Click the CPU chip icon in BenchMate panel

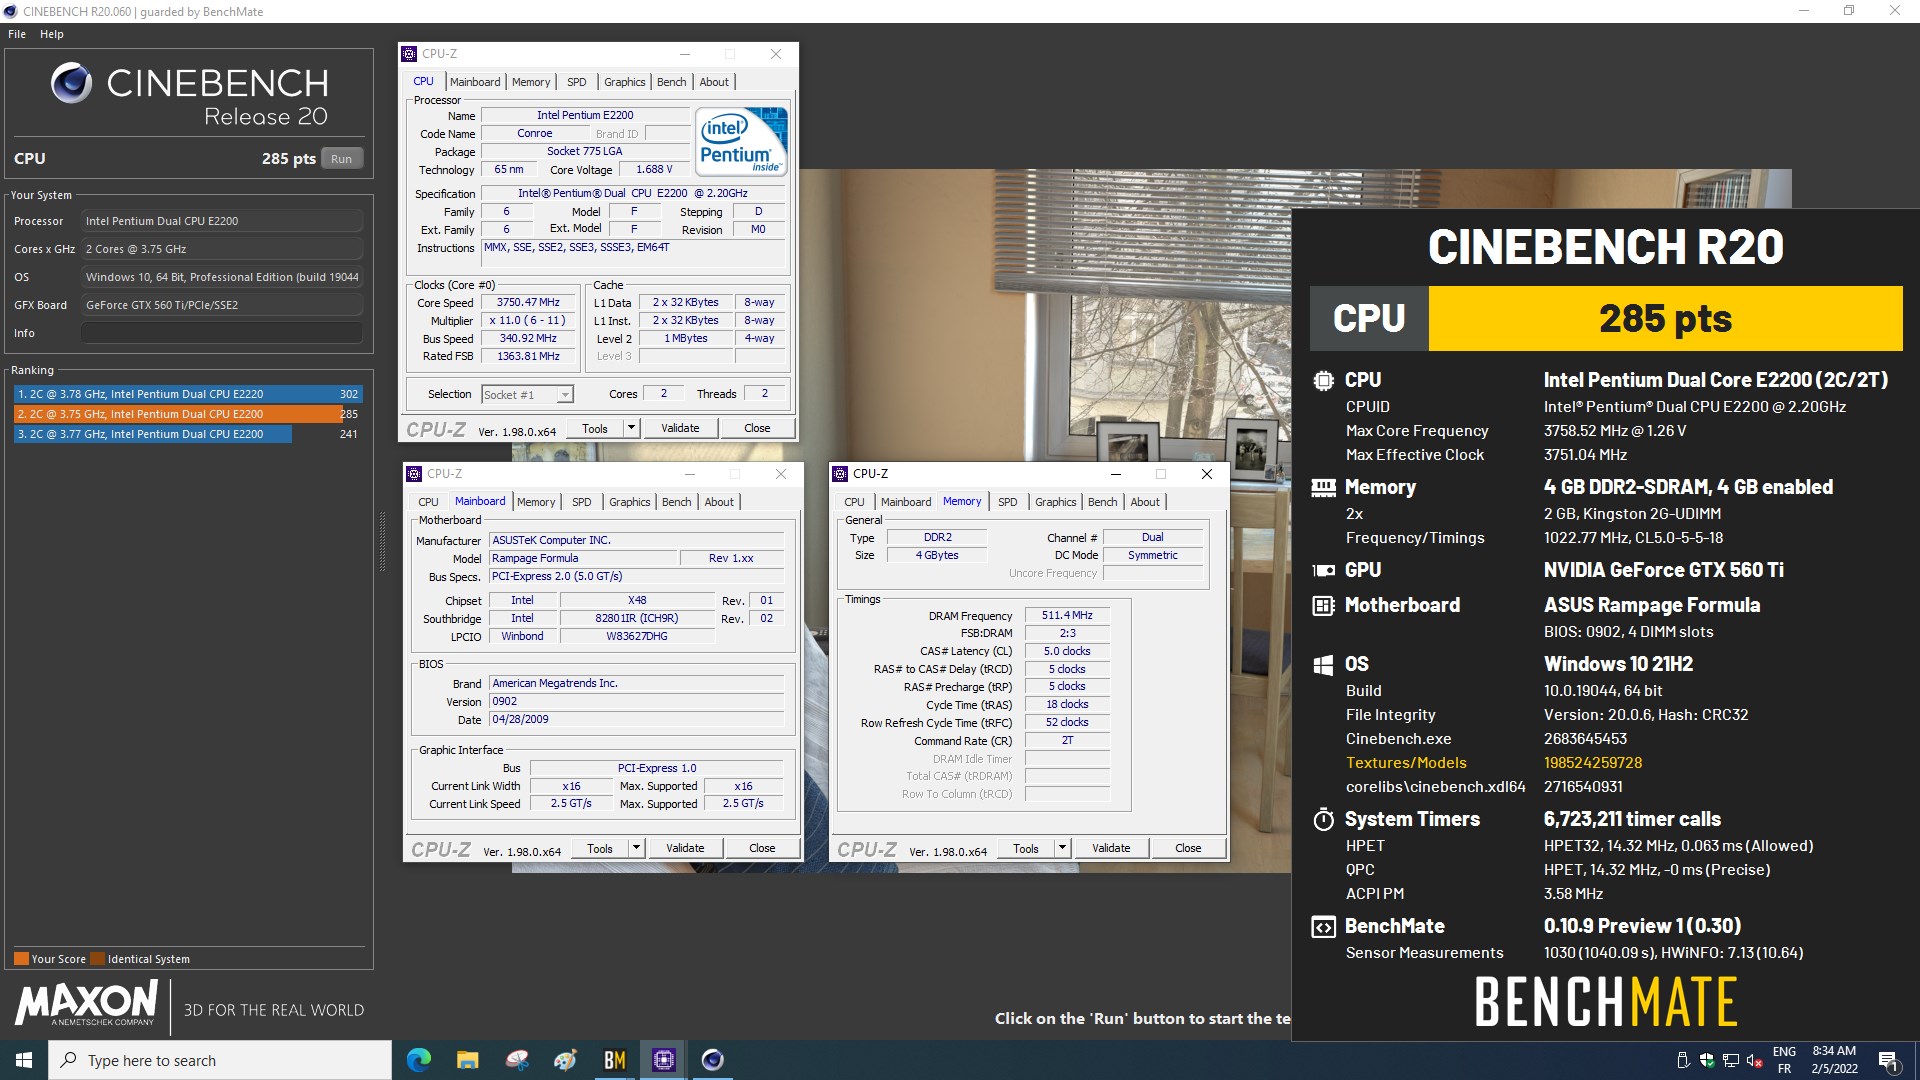(1323, 380)
